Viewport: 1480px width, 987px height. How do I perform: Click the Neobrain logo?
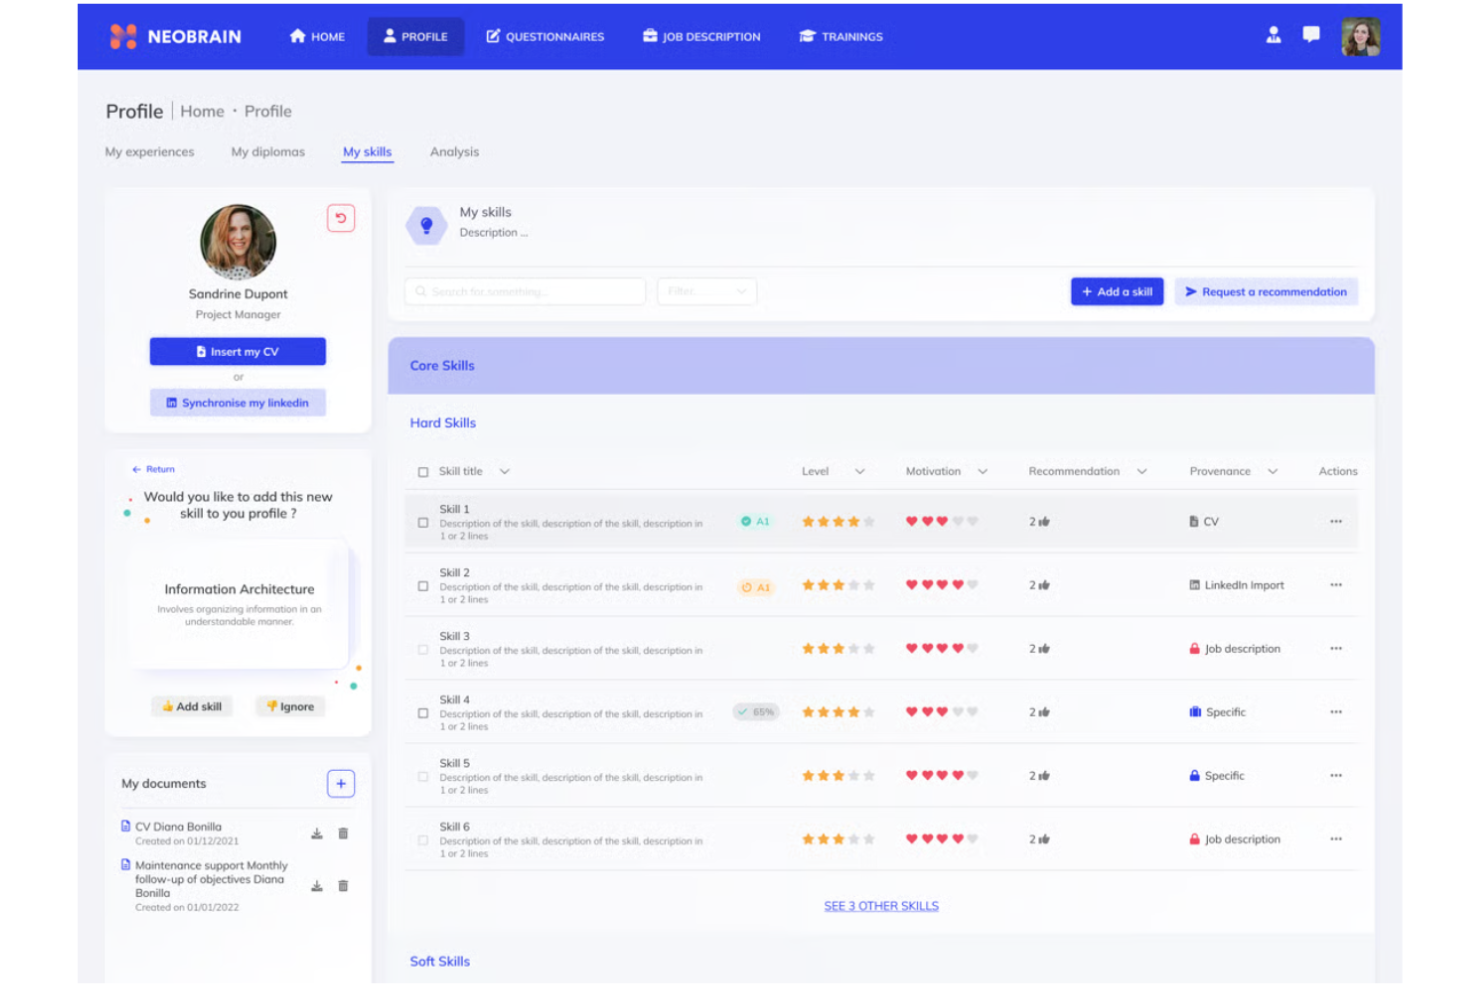[176, 36]
